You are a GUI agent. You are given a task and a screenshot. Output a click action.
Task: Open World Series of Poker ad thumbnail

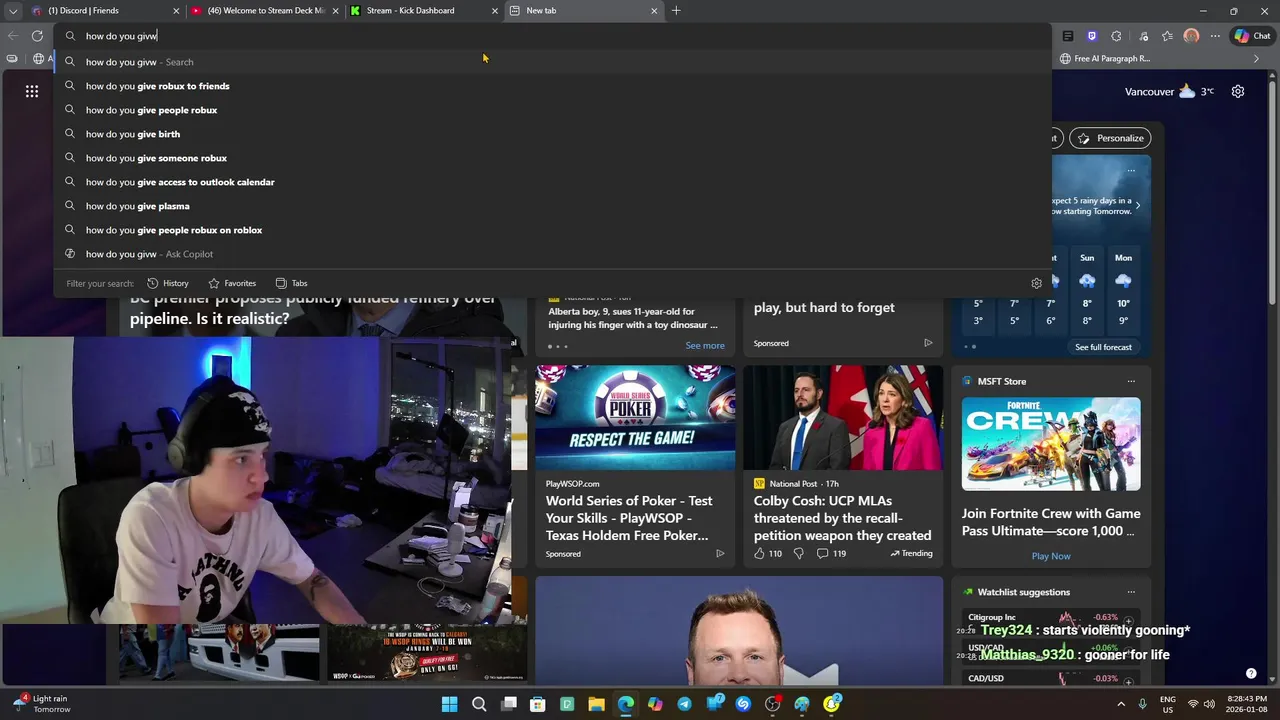[x=635, y=417]
